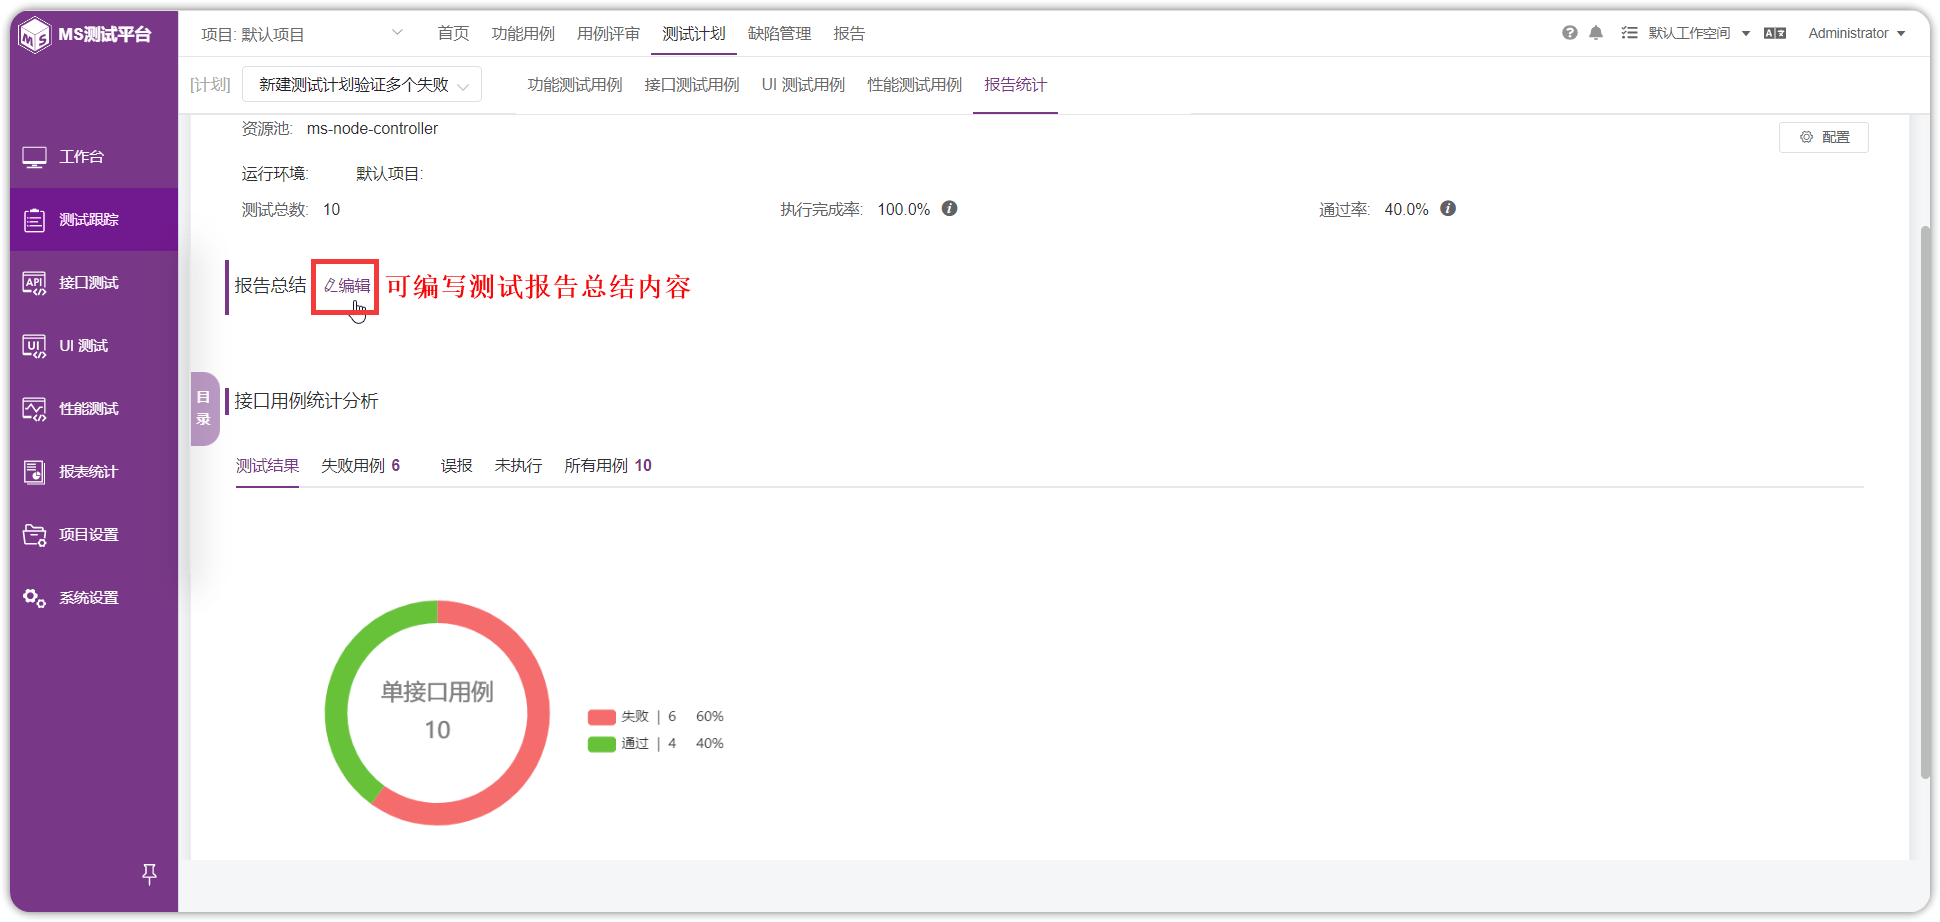This screenshot has height=922, width=1940.
Task: Switch to the 性能测试用例 tab
Action: click(x=915, y=85)
